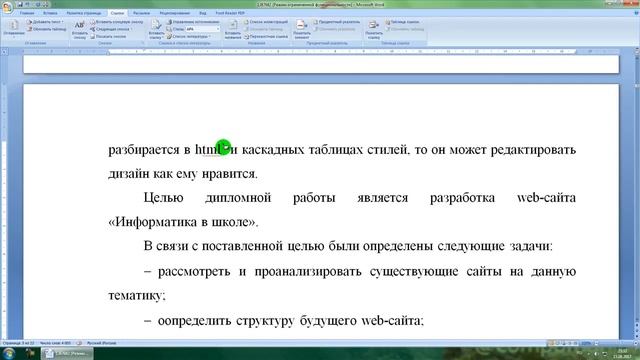Open the Оглавление (Table of Contents) gallery
The width and height of the screenshot is (640, 360).
[13, 29]
